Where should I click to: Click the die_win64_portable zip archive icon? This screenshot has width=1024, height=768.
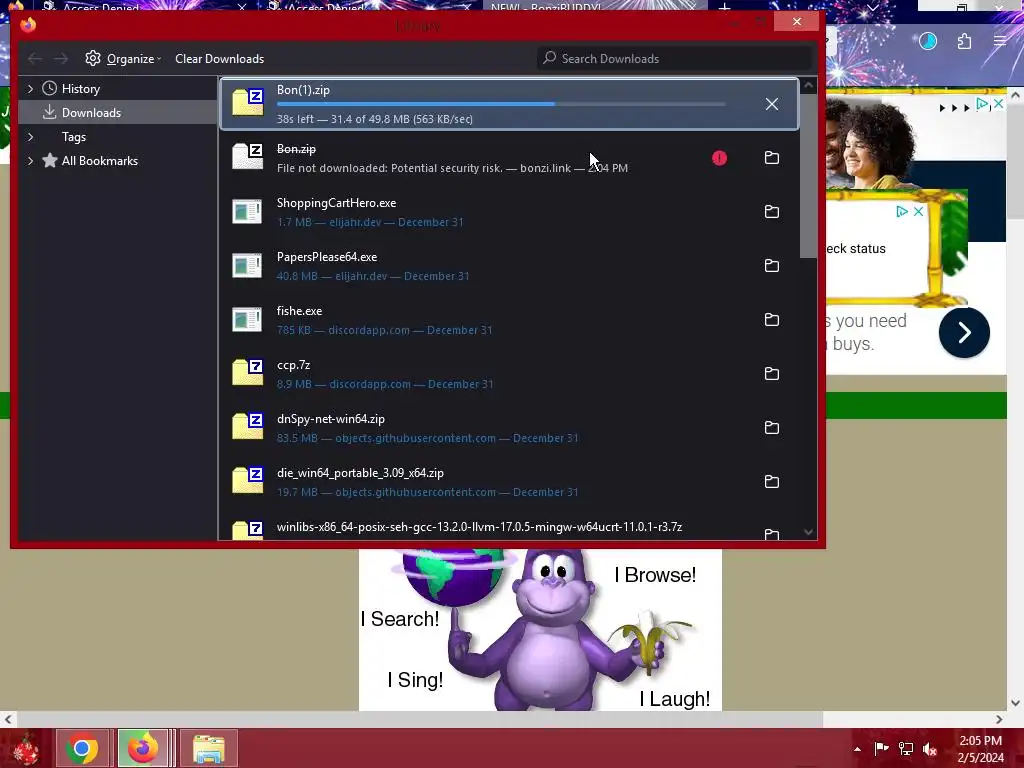click(248, 480)
